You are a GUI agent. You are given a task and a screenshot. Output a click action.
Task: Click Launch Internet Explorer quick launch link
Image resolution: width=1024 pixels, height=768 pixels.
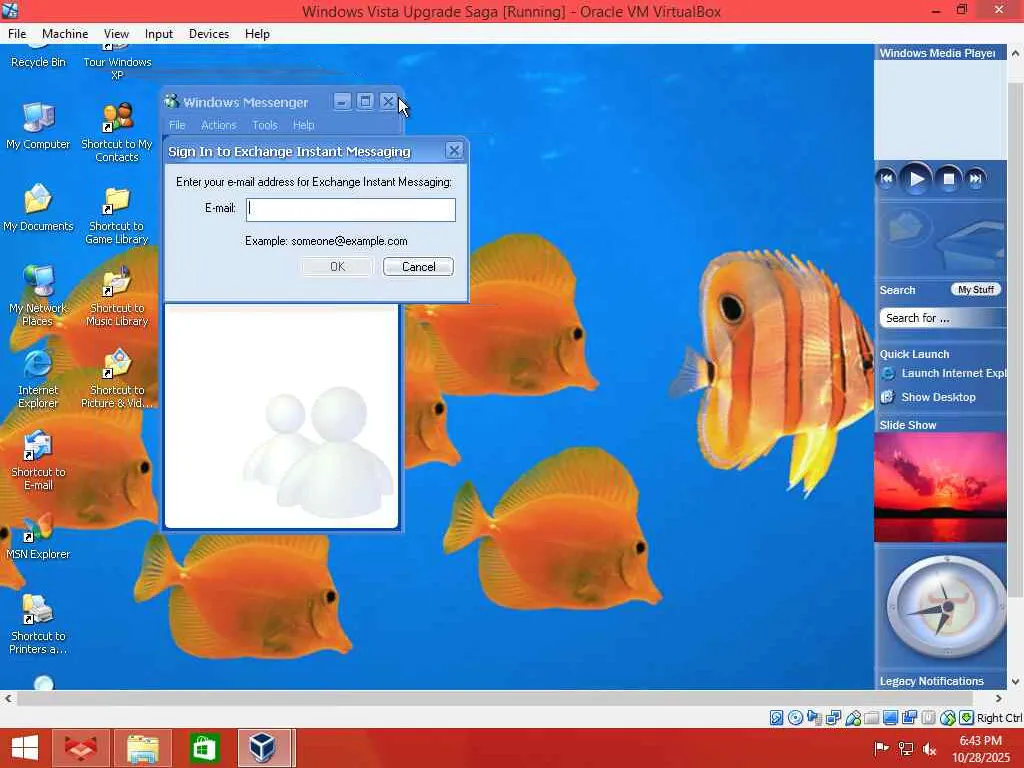coord(944,374)
